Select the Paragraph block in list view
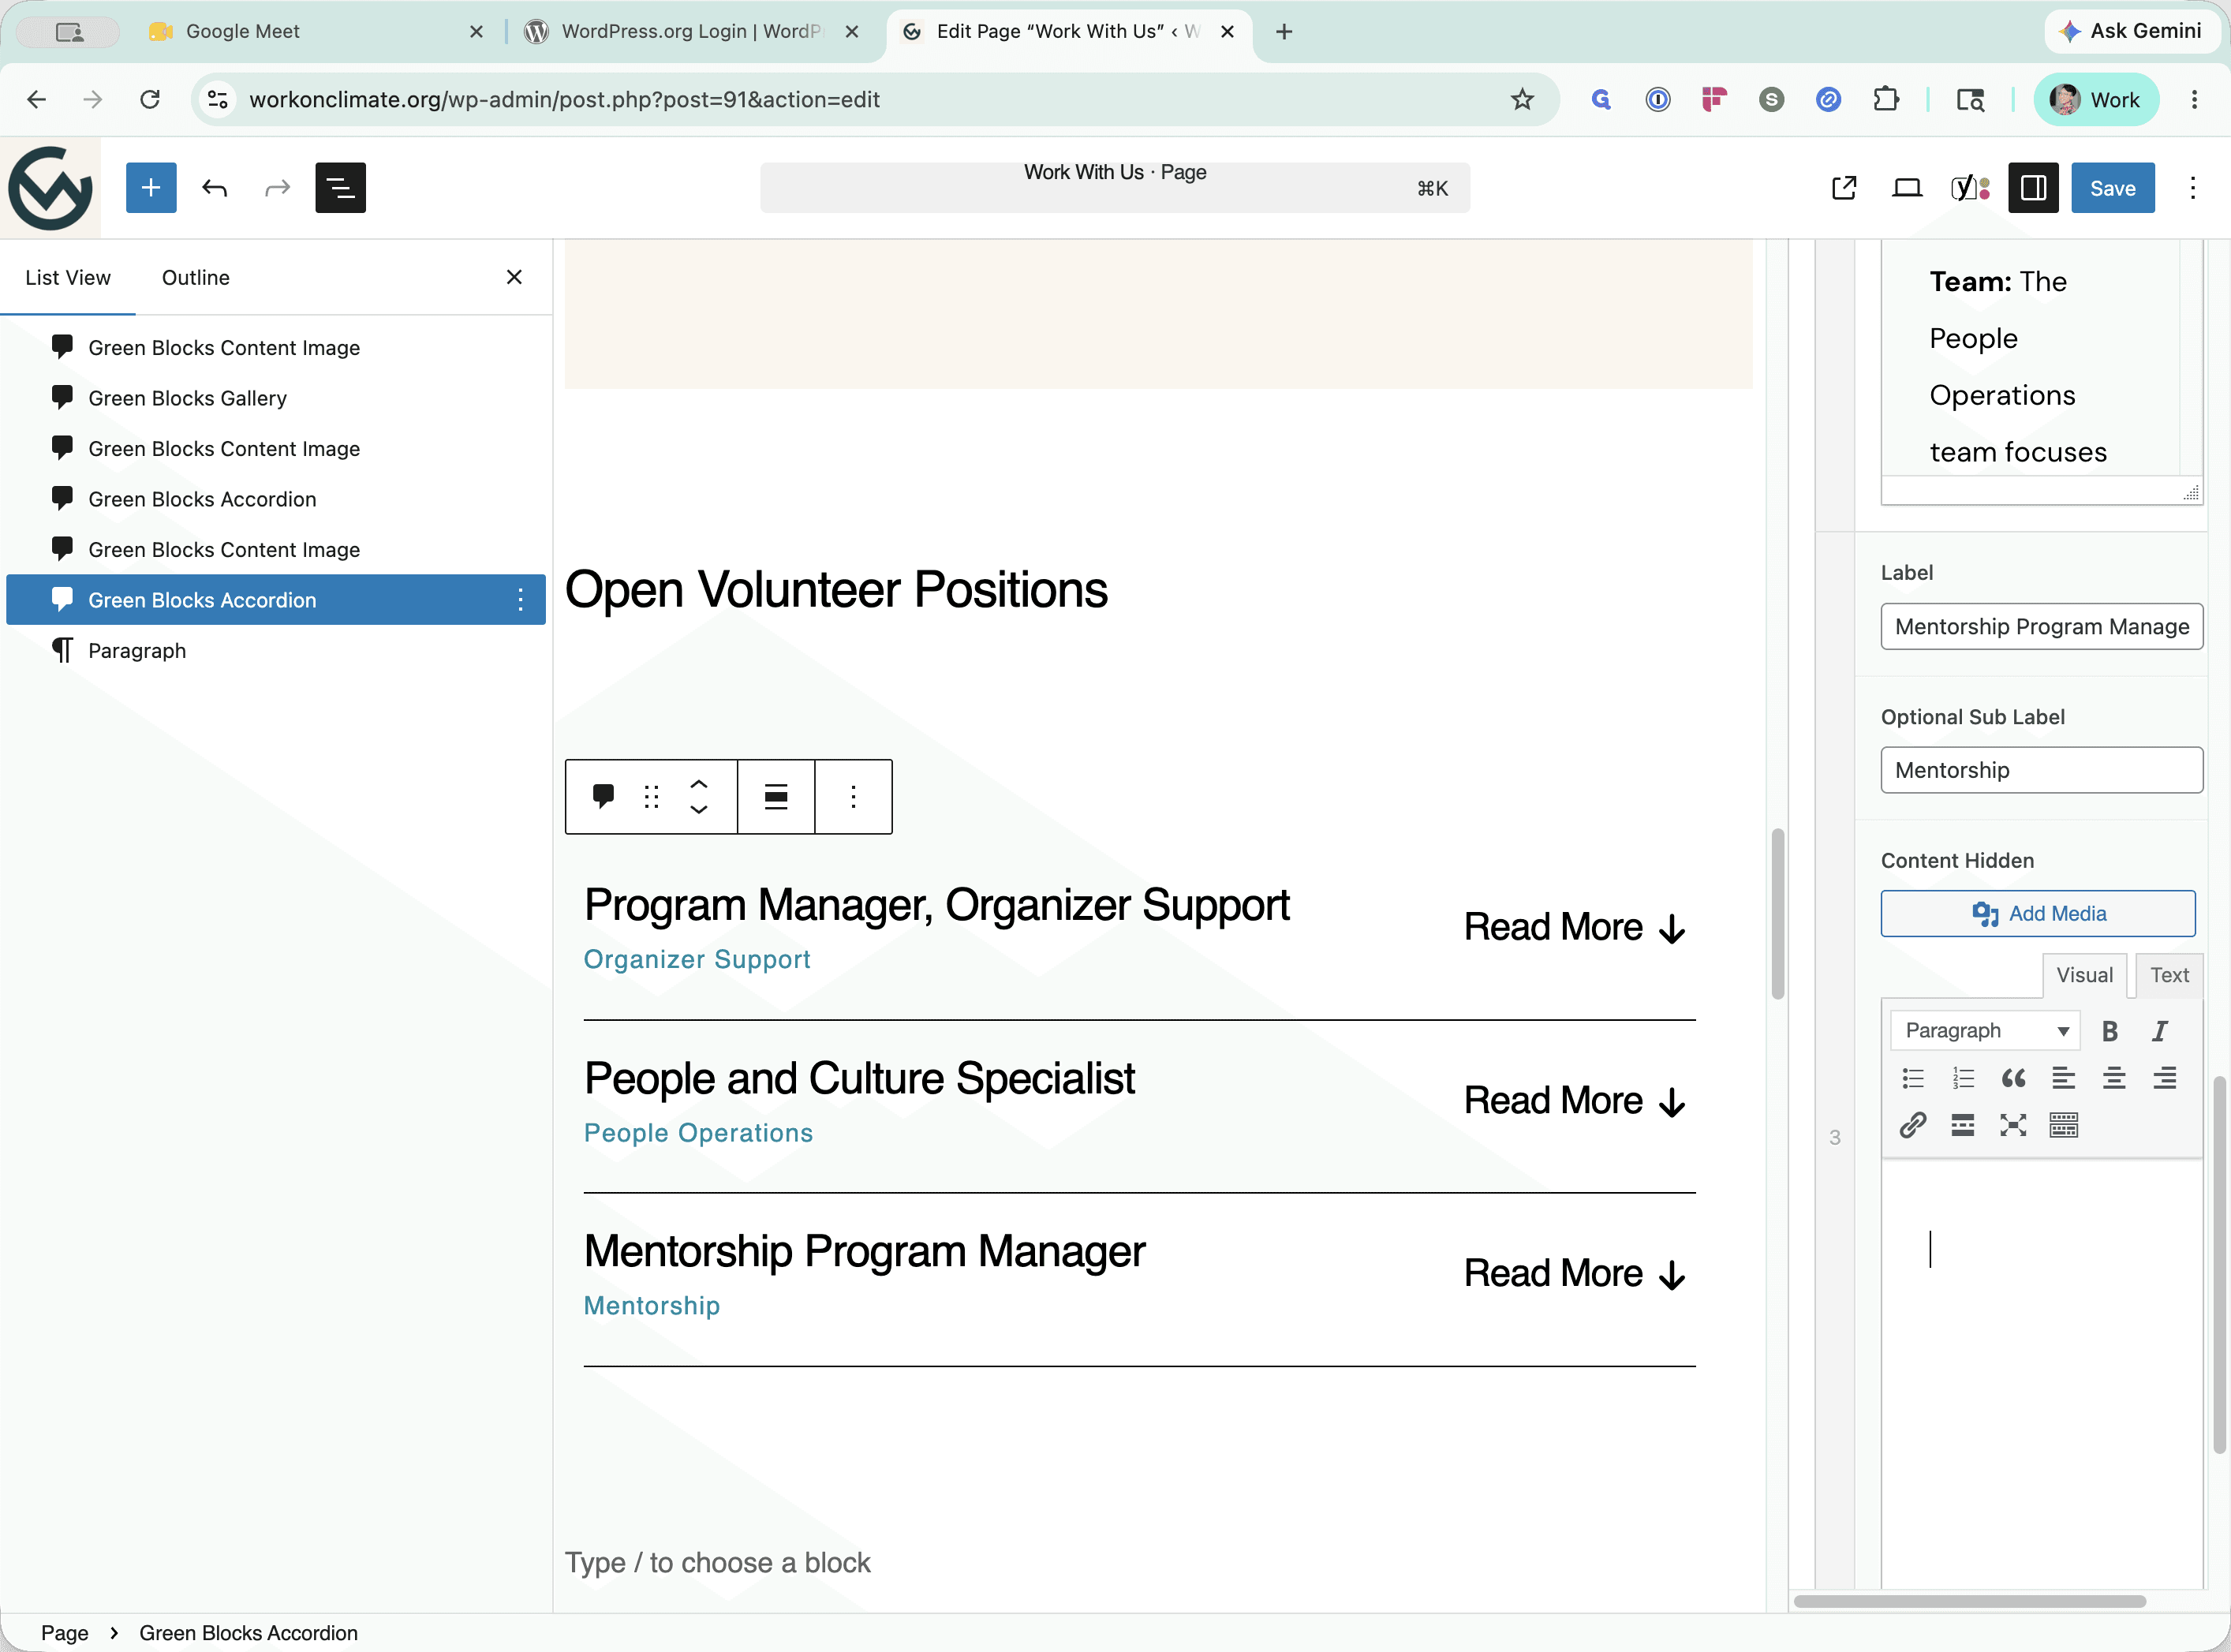 click(x=276, y=650)
